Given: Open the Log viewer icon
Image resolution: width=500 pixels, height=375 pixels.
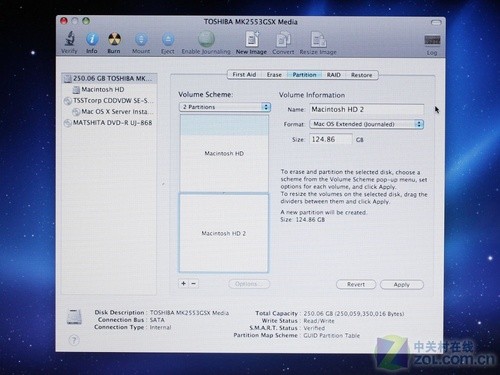Looking at the screenshot, I should [x=432, y=41].
